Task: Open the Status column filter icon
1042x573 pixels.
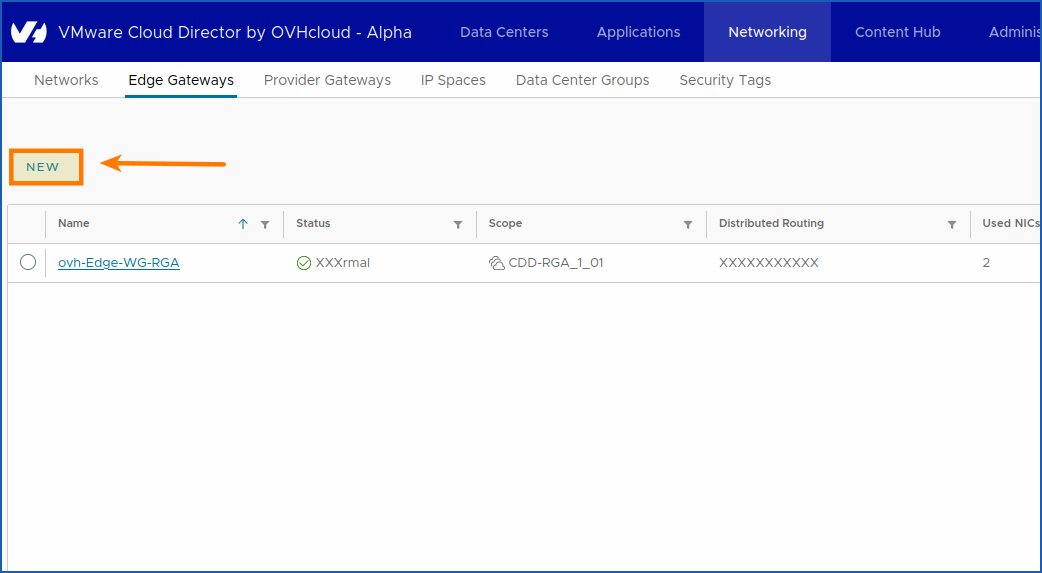Action: 458,225
